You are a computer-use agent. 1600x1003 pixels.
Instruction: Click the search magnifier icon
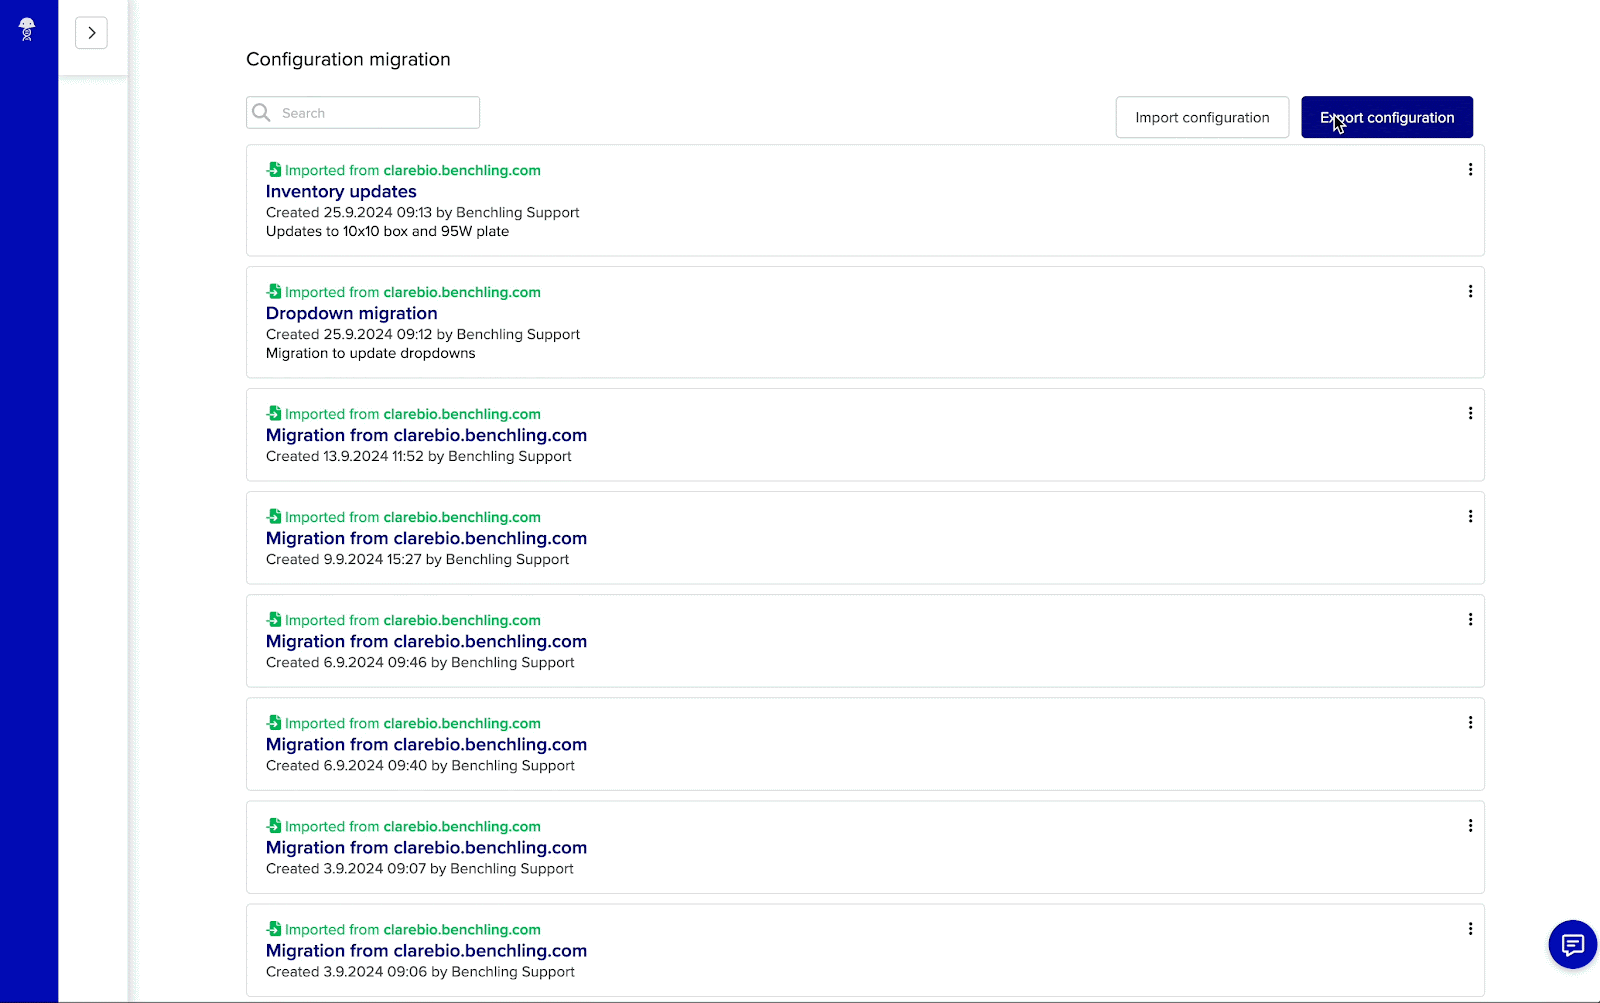[x=261, y=112]
